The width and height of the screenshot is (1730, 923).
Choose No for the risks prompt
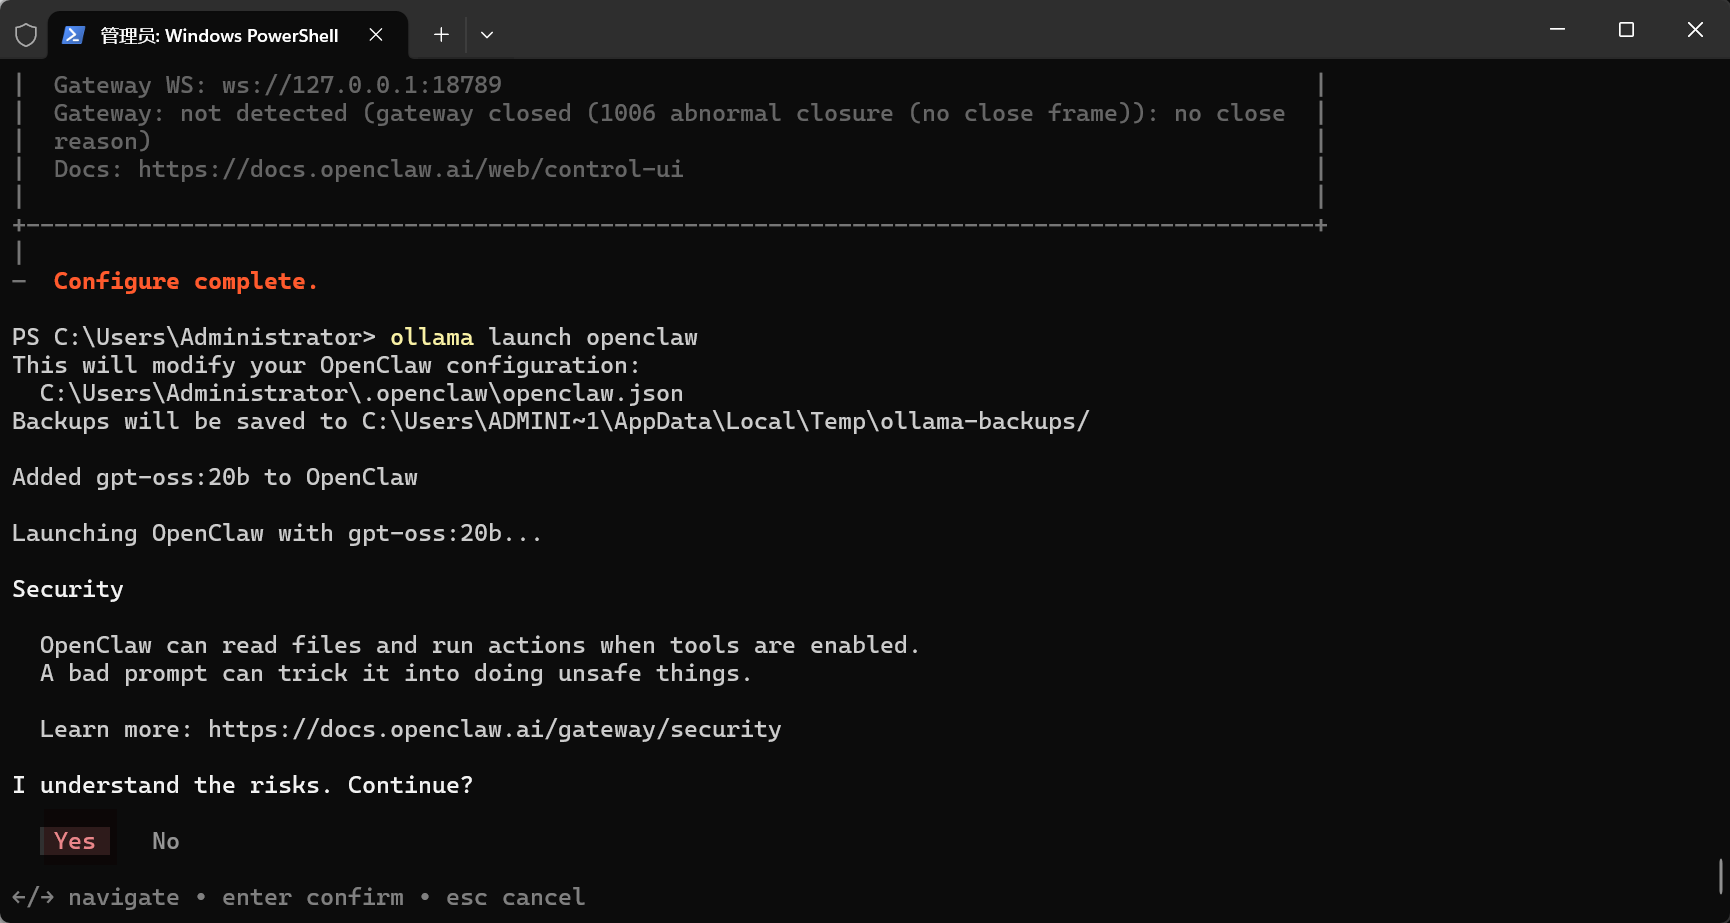(166, 841)
